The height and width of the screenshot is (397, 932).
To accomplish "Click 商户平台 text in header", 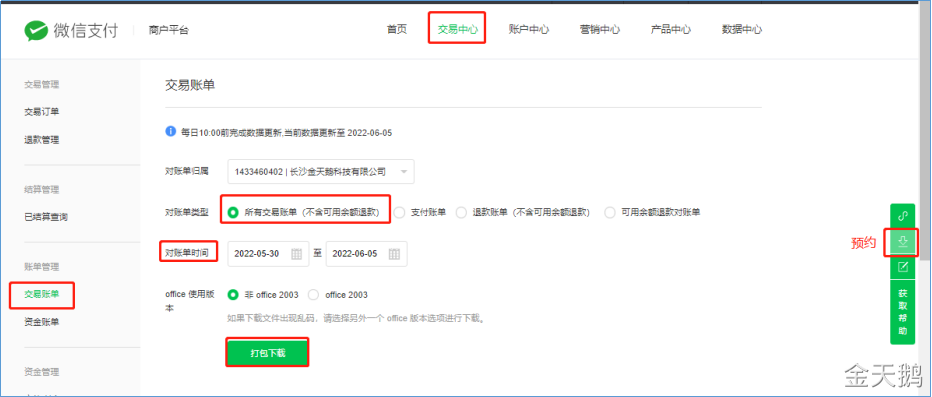I will [x=169, y=30].
